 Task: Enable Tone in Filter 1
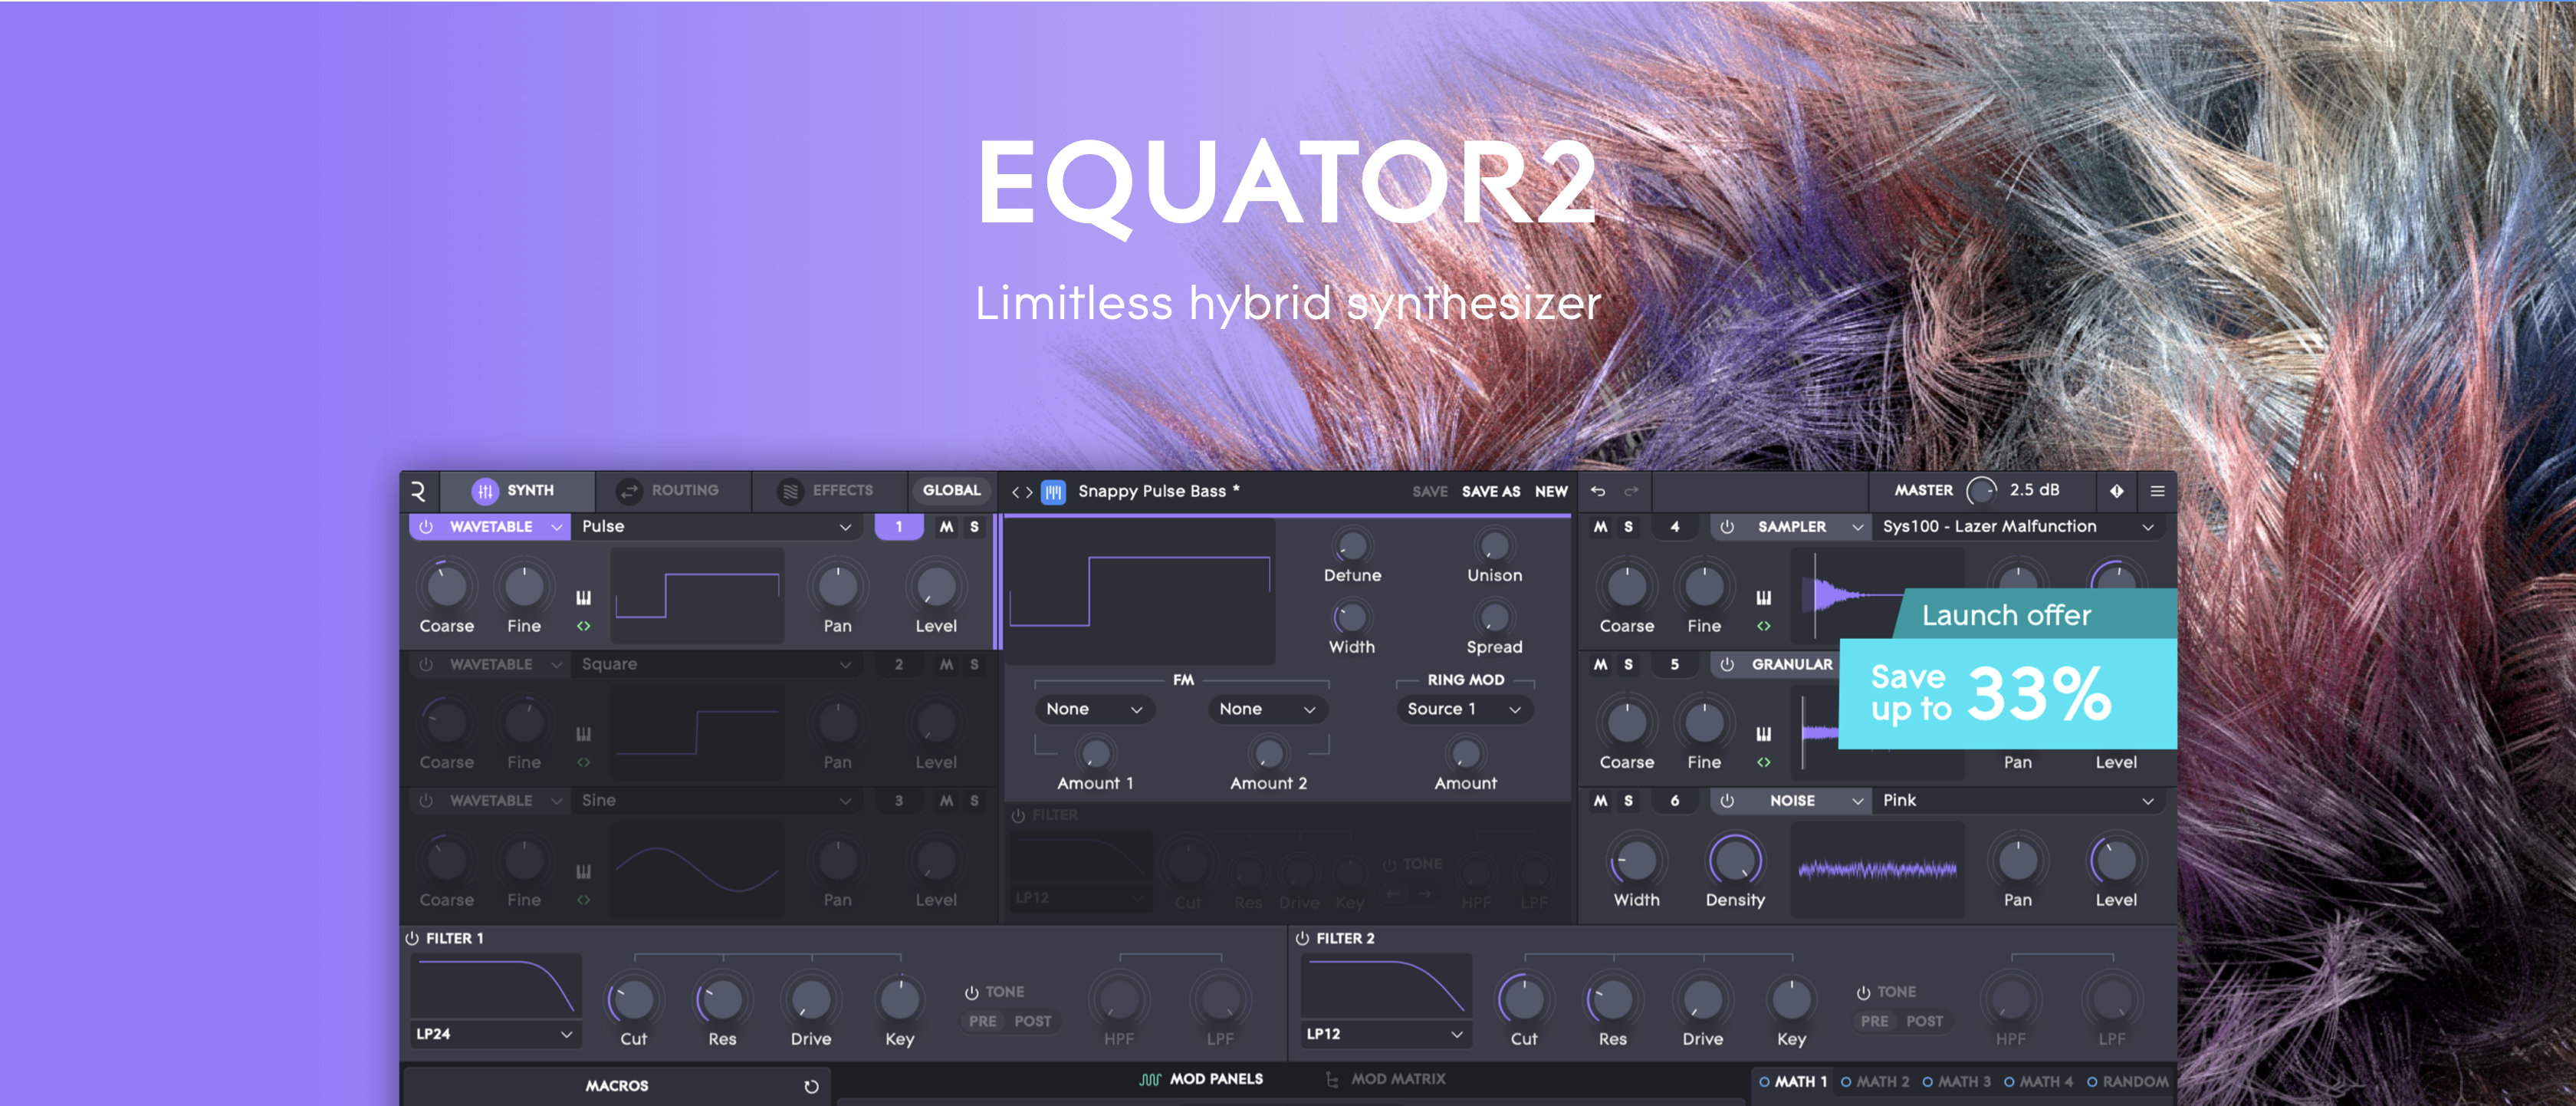[971, 992]
